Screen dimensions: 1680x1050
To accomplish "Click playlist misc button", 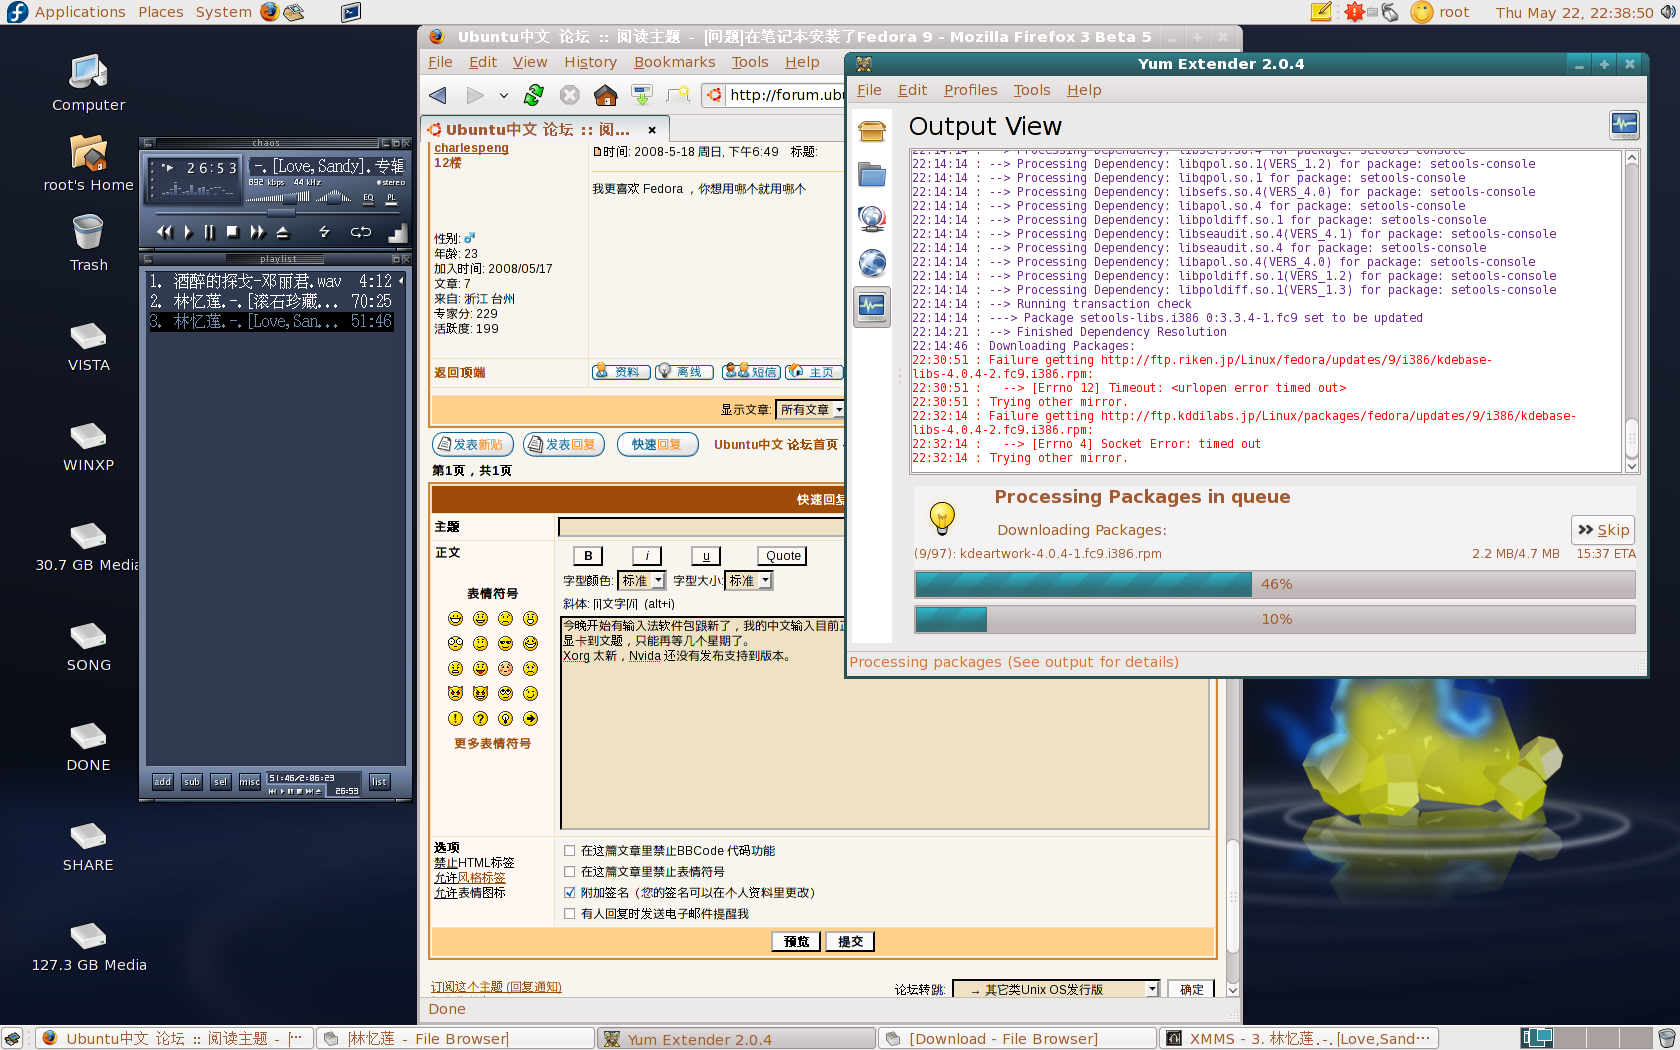I will pyautogui.click(x=250, y=782).
